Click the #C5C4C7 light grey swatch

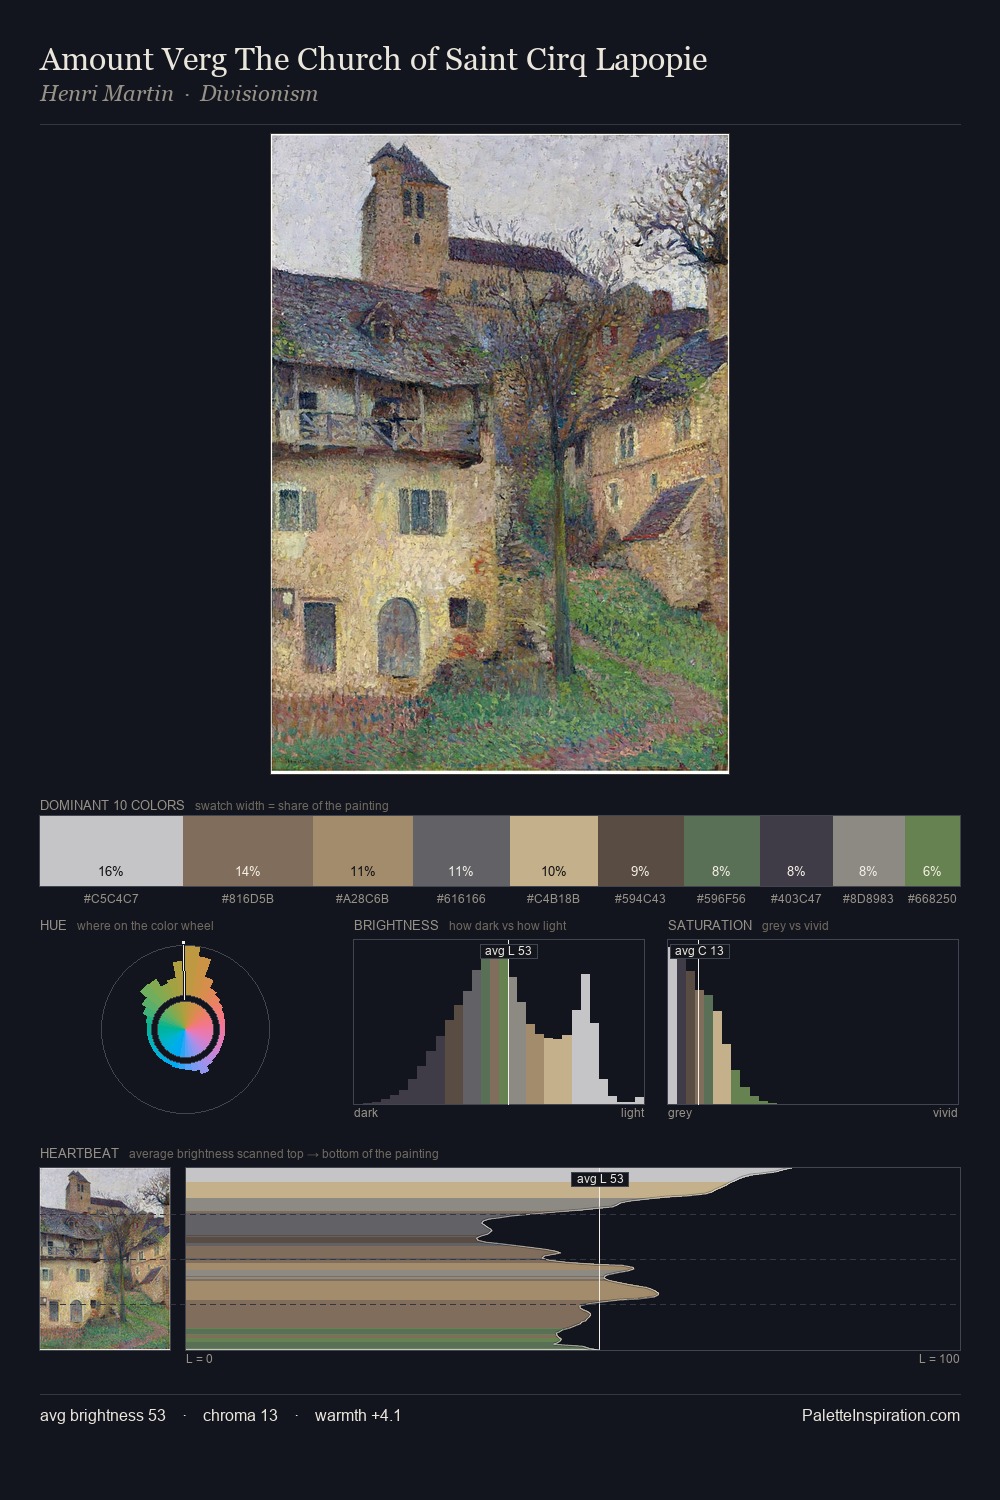(x=111, y=851)
